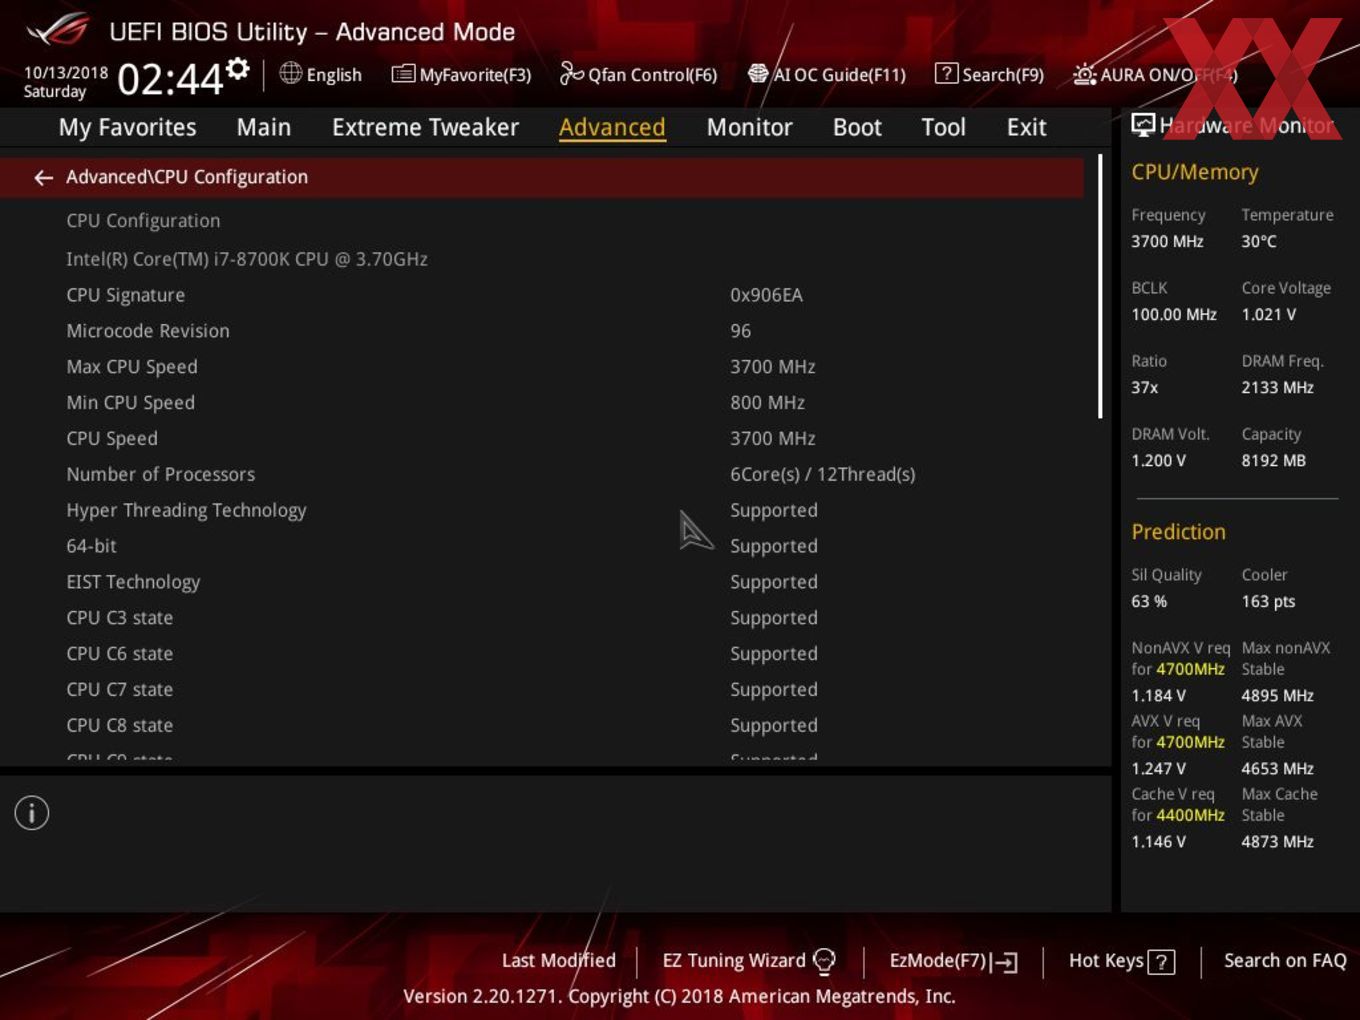Open Search(F9)
Image resolution: width=1360 pixels, height=1020 pixels.
(989, 74)
